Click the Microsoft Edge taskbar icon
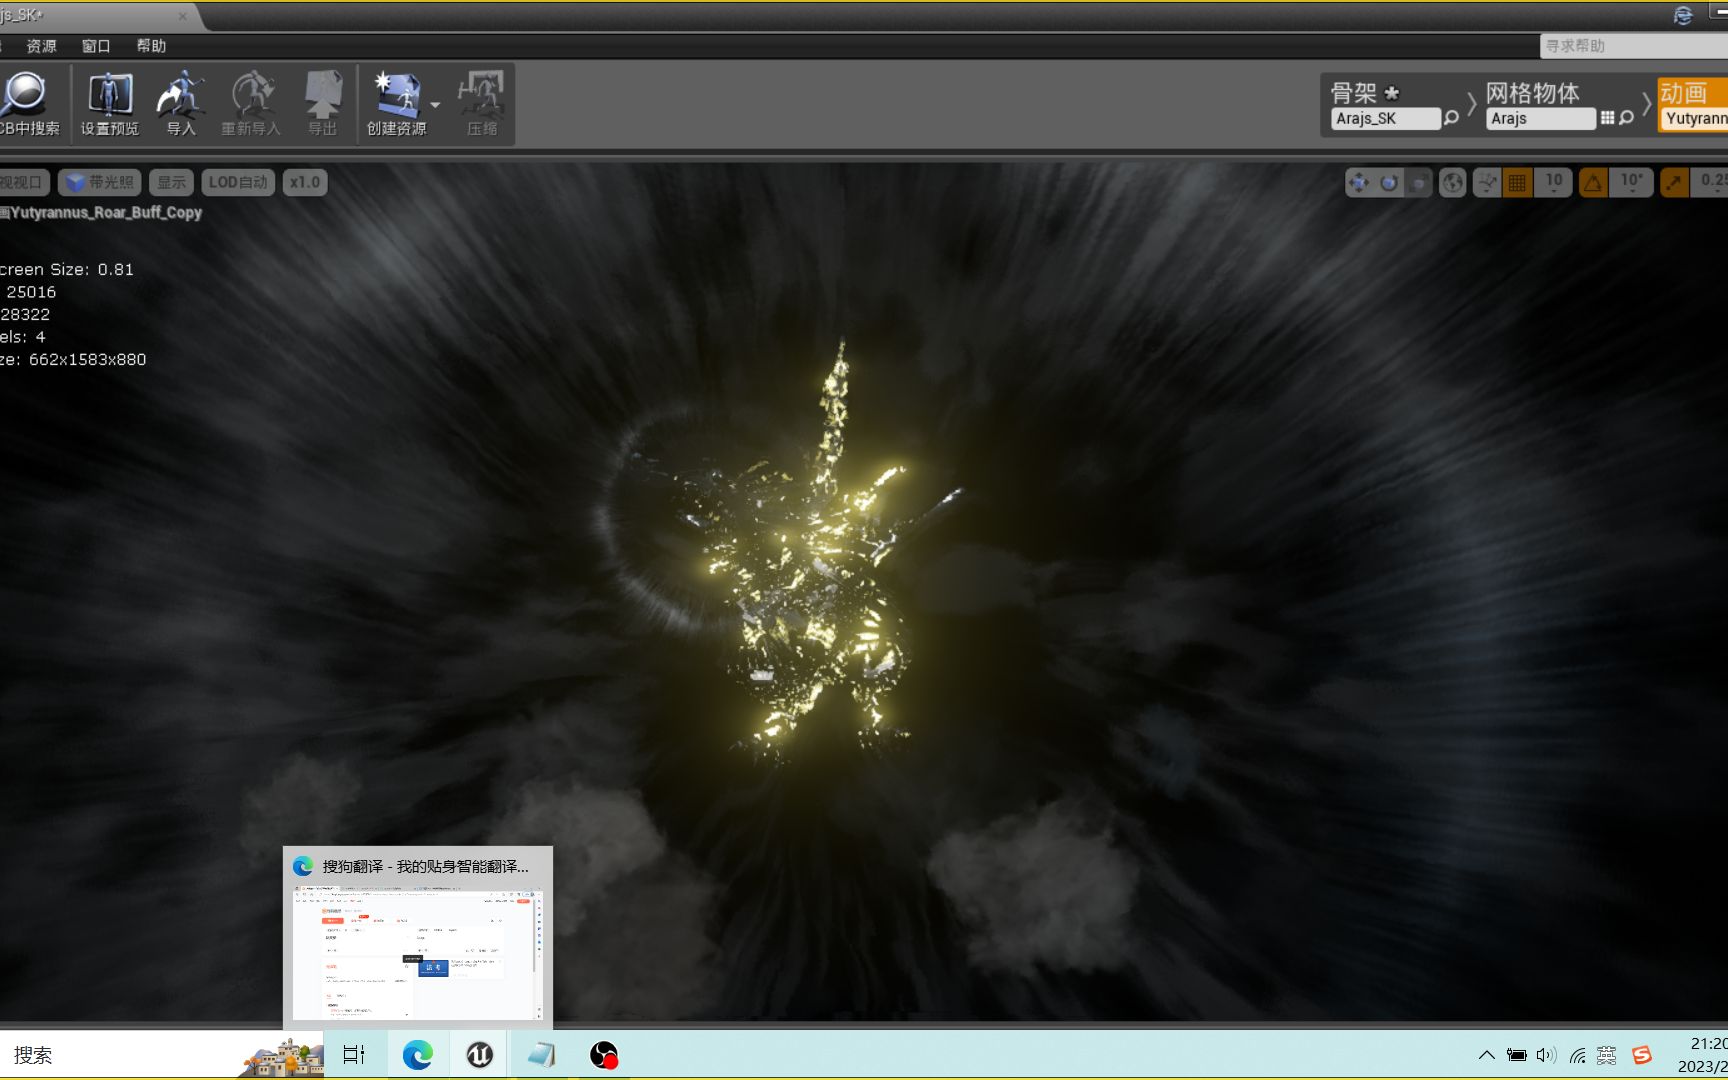1728x1080 pixels. [417, 1055]
